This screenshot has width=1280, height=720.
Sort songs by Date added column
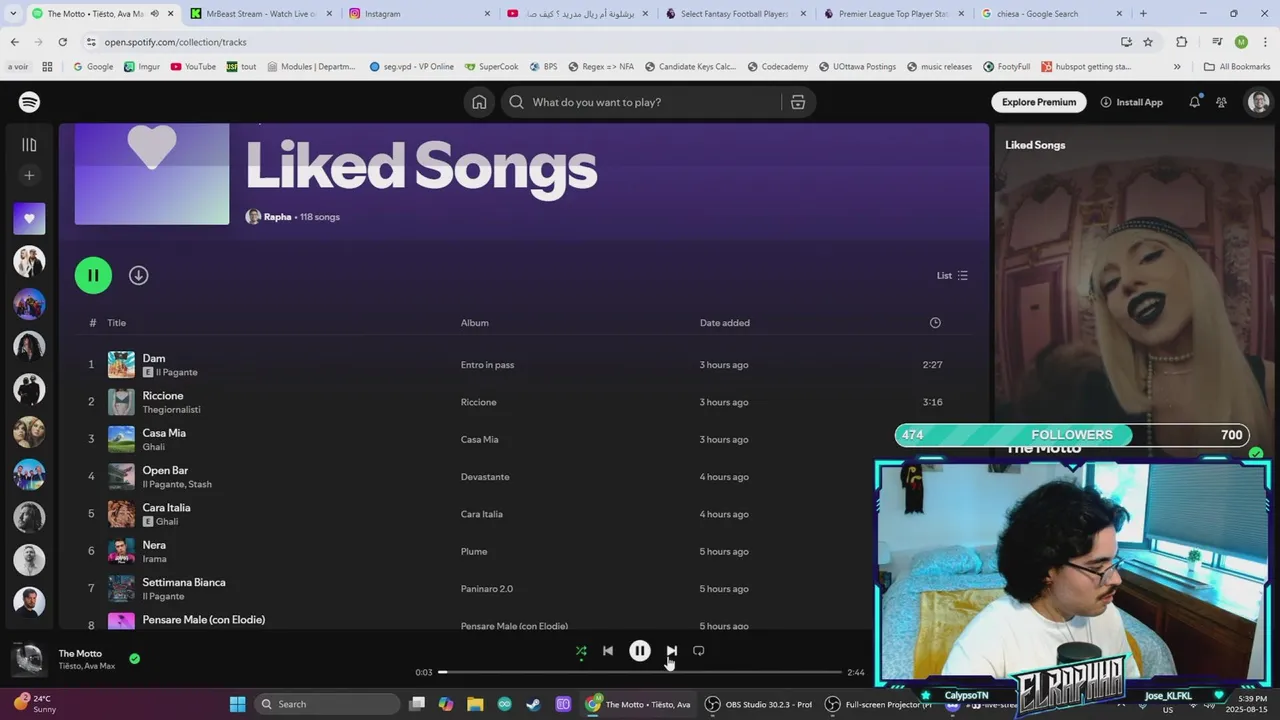point(725,323)
